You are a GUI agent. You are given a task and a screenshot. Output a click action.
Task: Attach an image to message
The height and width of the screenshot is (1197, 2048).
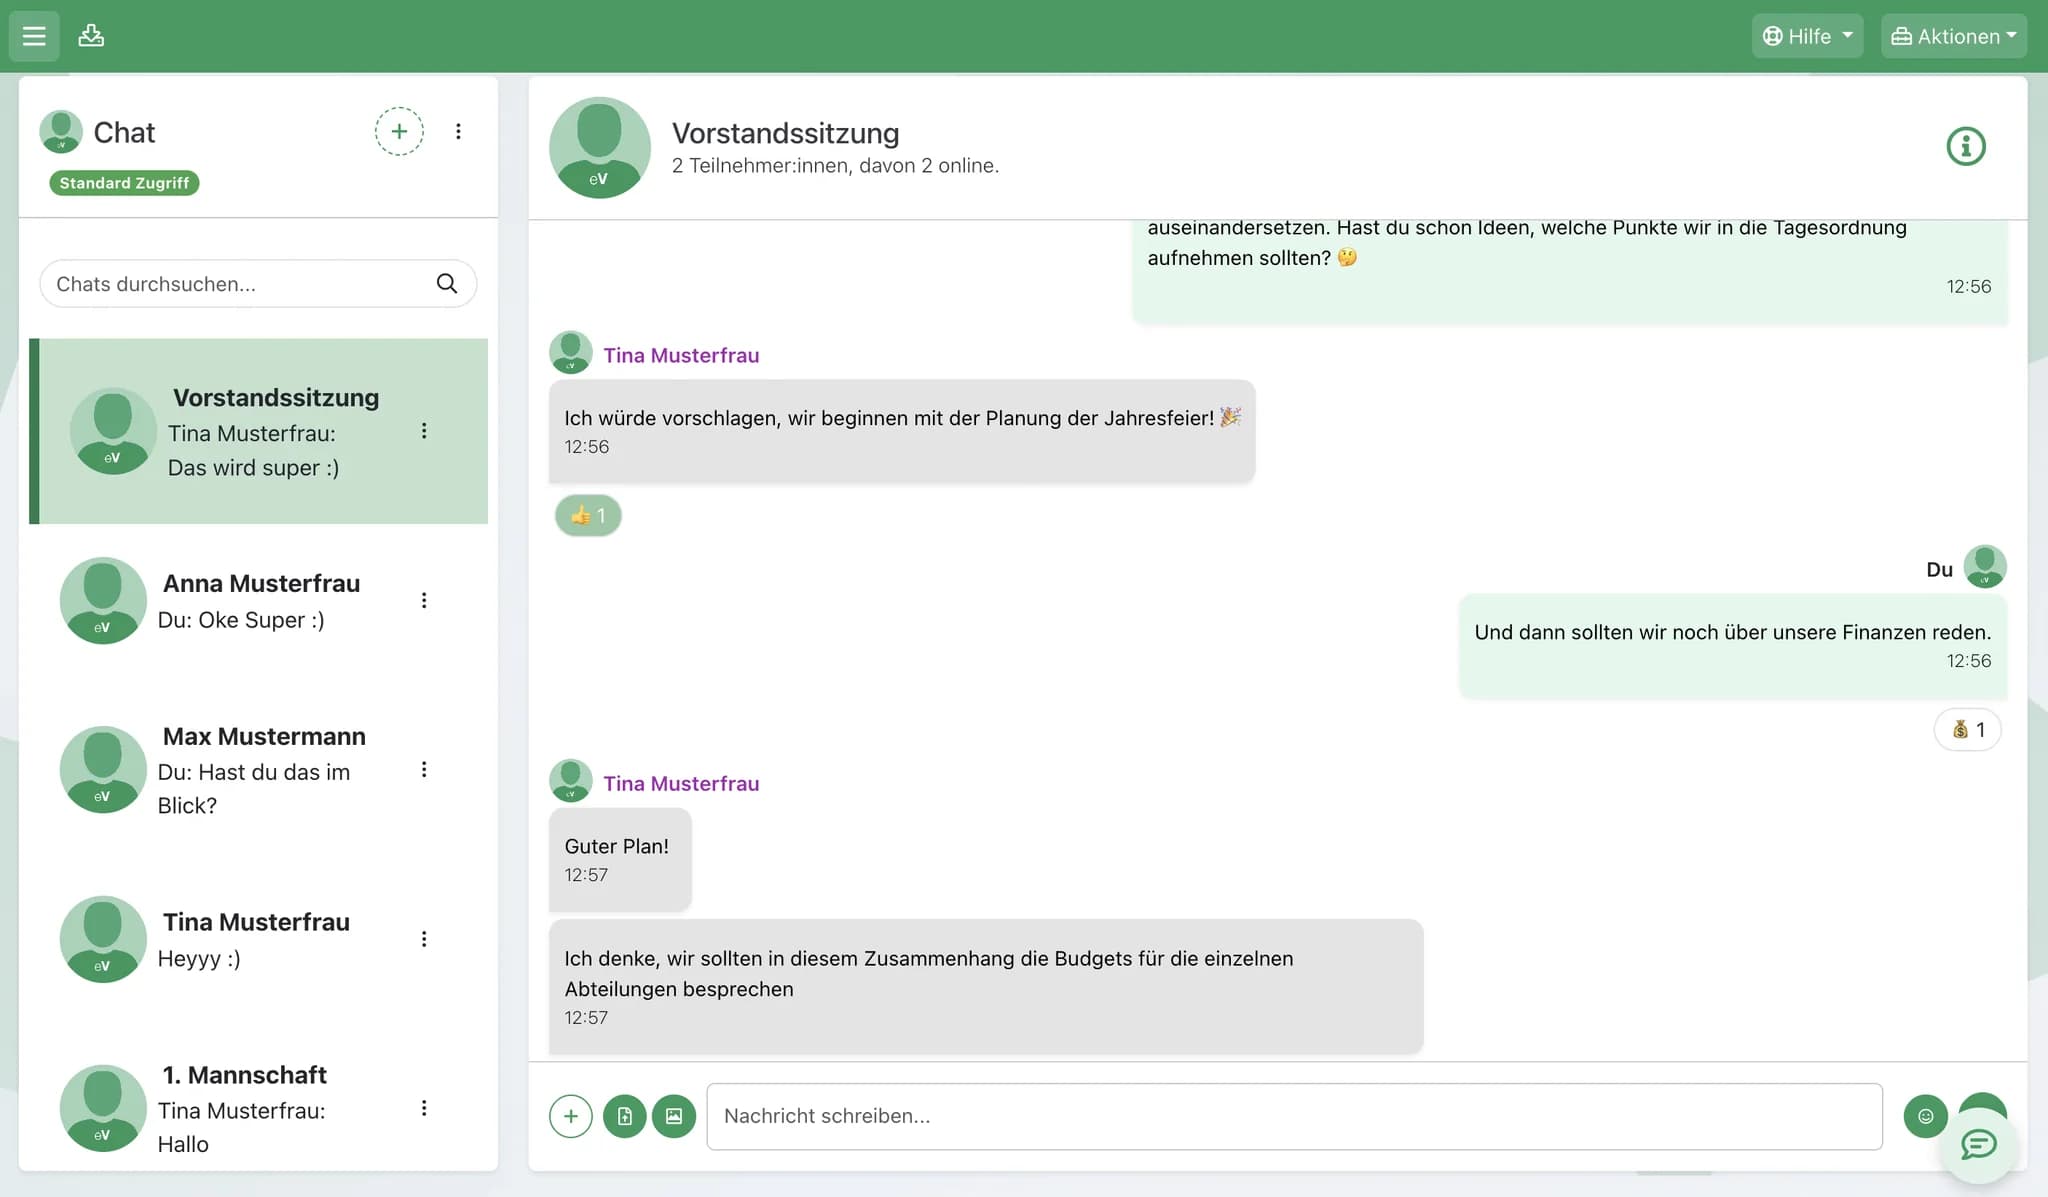coord(674,1116)
